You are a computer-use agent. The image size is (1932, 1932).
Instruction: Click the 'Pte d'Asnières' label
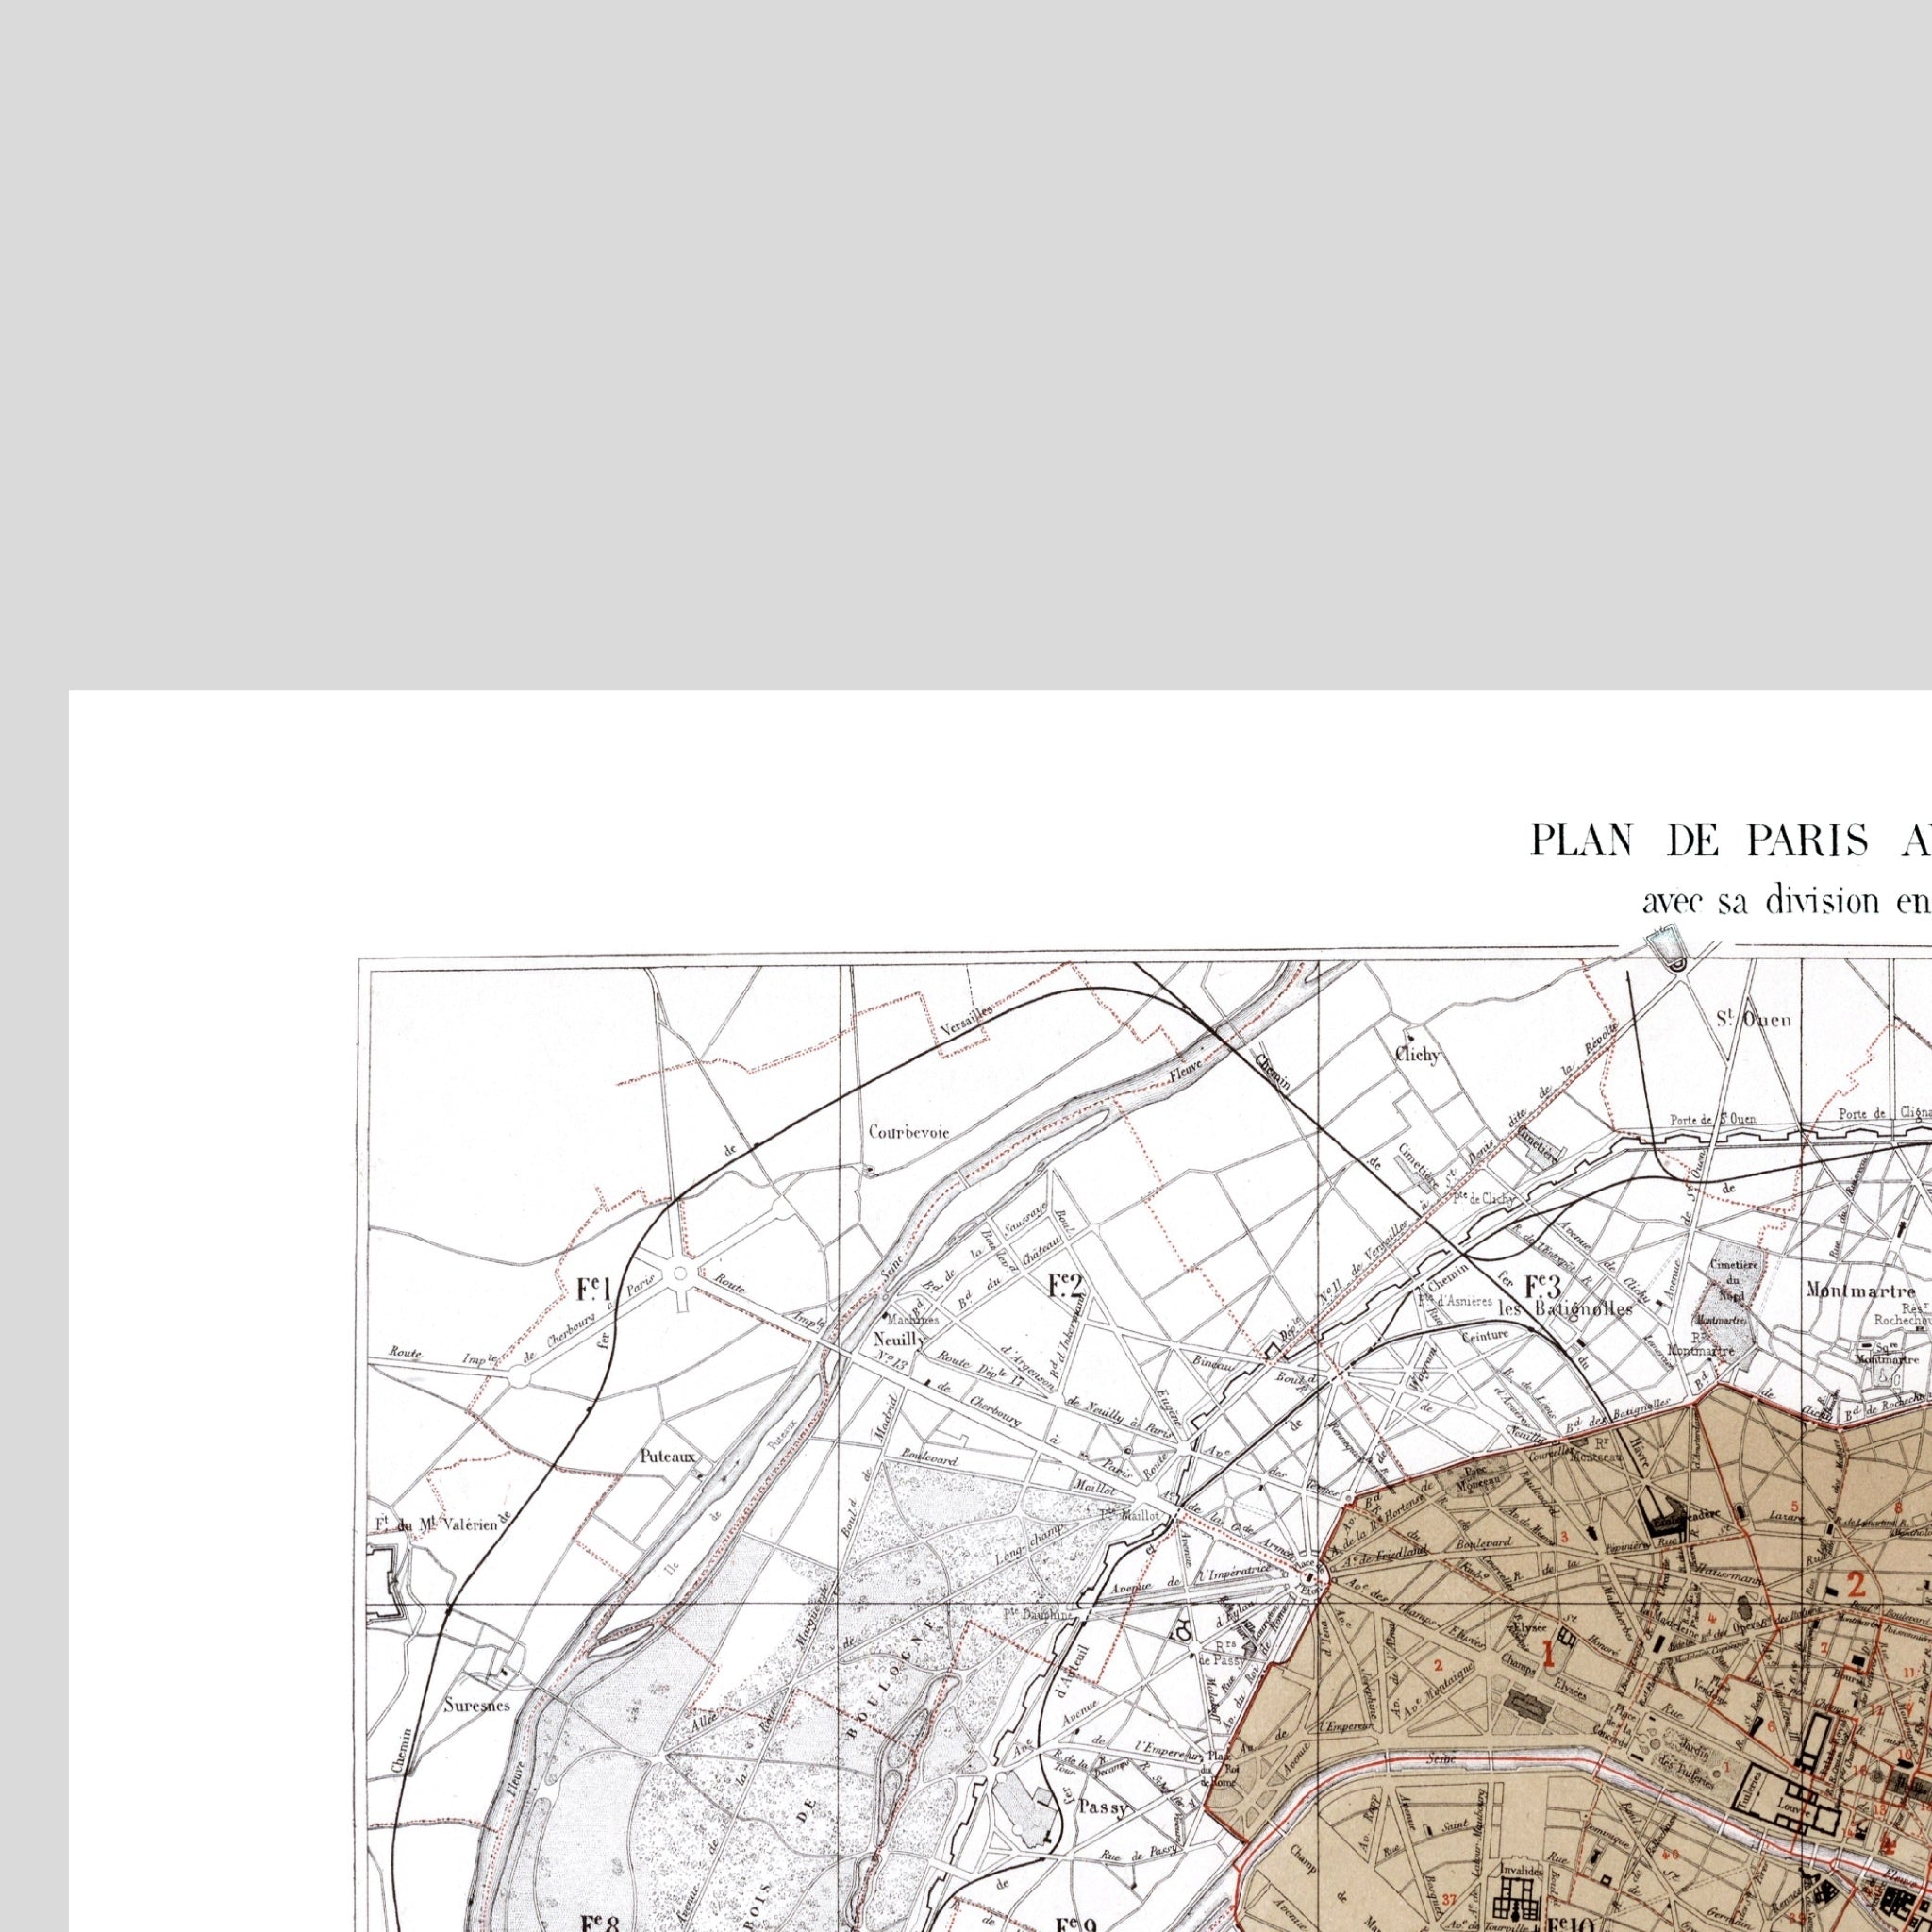click(1456, 1301)
